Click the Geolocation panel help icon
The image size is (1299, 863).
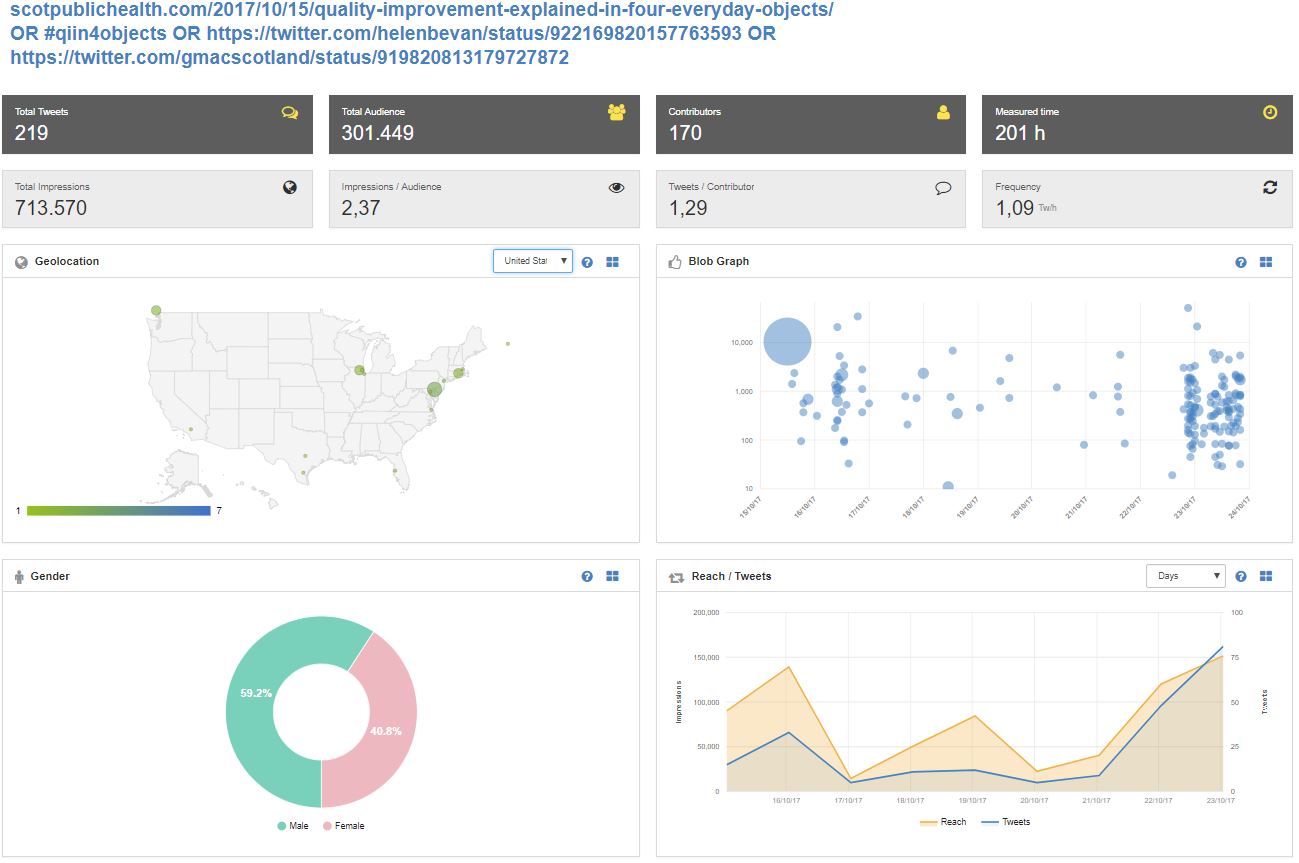click(x=587, y=262)
